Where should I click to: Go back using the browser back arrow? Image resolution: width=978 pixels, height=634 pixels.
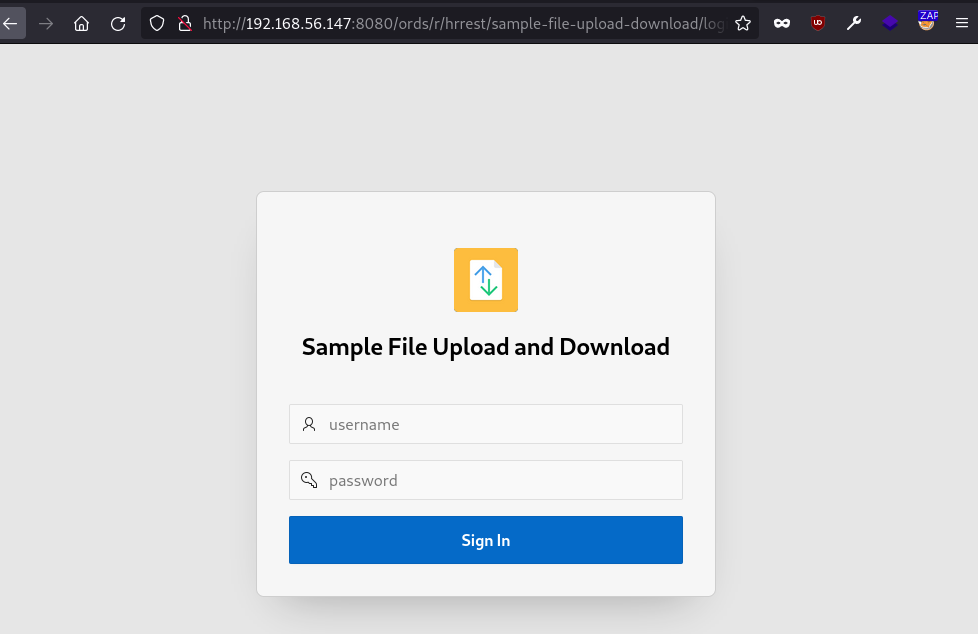click(x=11, y=24)
